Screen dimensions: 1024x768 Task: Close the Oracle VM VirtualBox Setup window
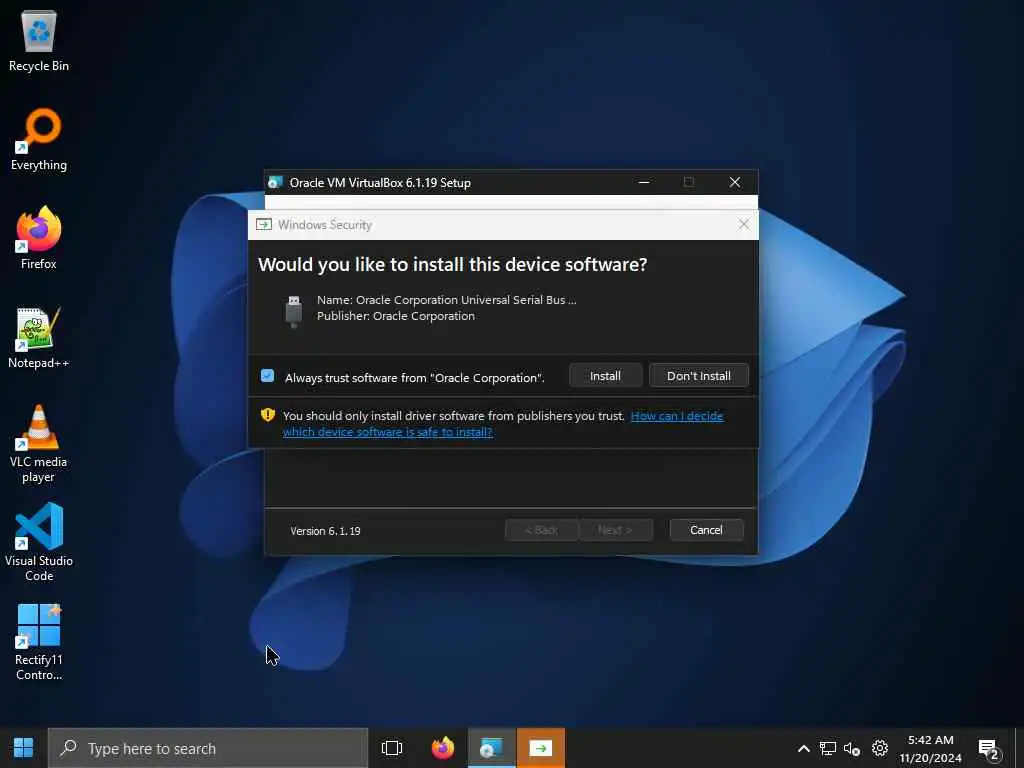(x=735, y=182)
